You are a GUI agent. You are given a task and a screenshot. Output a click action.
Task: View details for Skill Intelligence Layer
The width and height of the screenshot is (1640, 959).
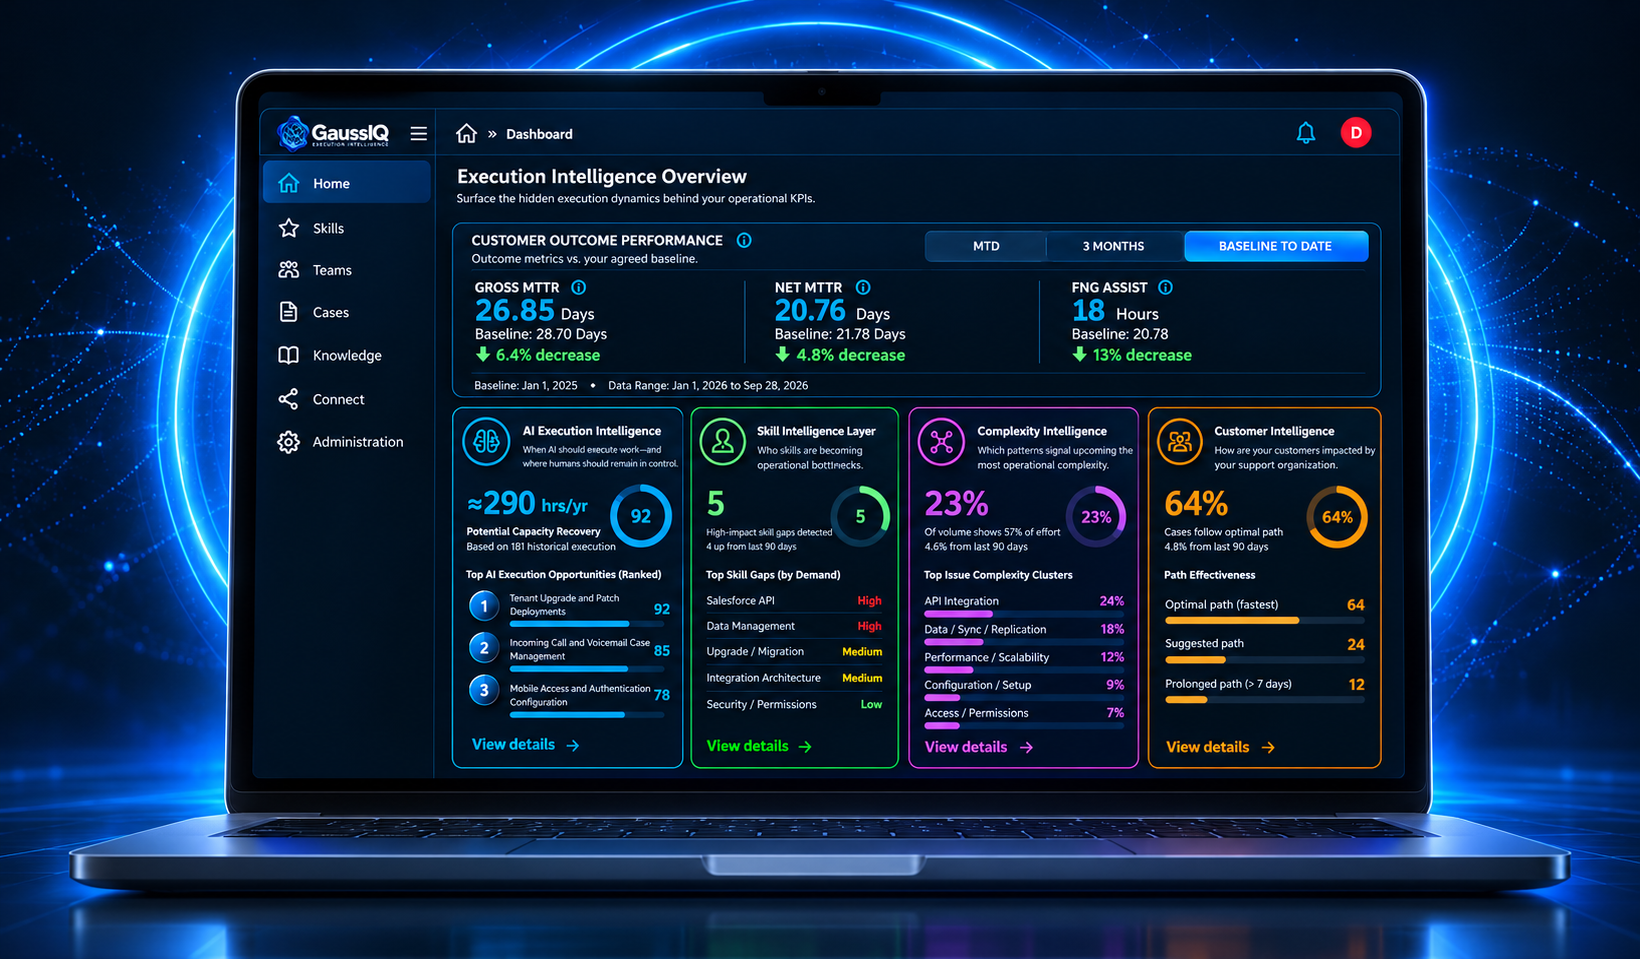(x=759, y=746)
